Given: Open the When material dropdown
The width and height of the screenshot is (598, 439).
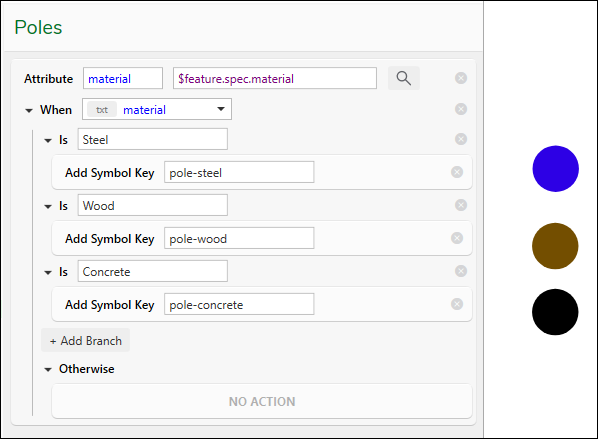Looking at the screenshot, I should [157, 109].
